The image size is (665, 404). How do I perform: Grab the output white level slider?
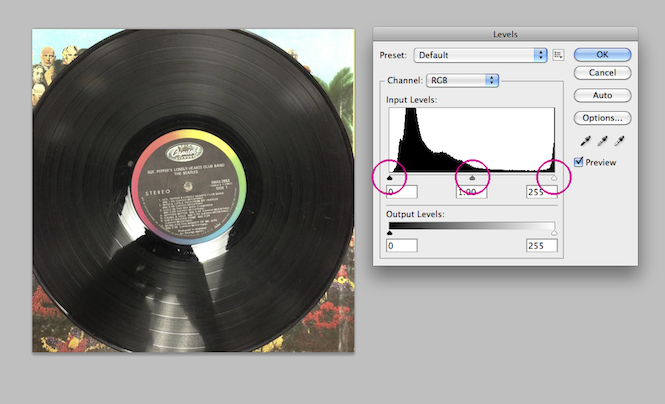coord(554,233)
